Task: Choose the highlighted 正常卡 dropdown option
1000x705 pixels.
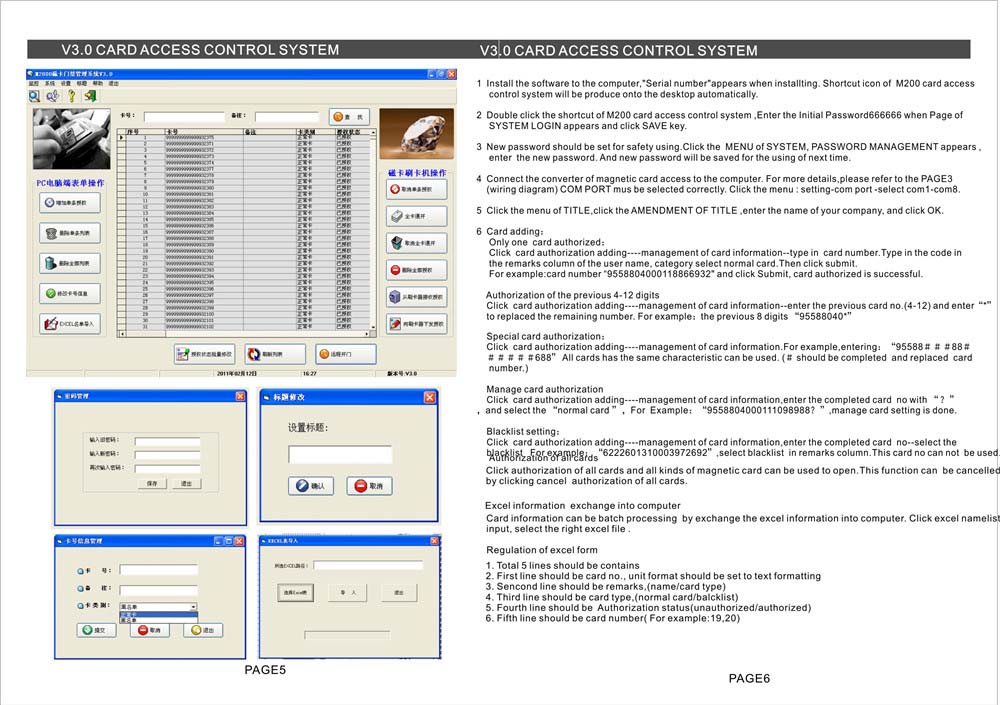Action: 159,614
